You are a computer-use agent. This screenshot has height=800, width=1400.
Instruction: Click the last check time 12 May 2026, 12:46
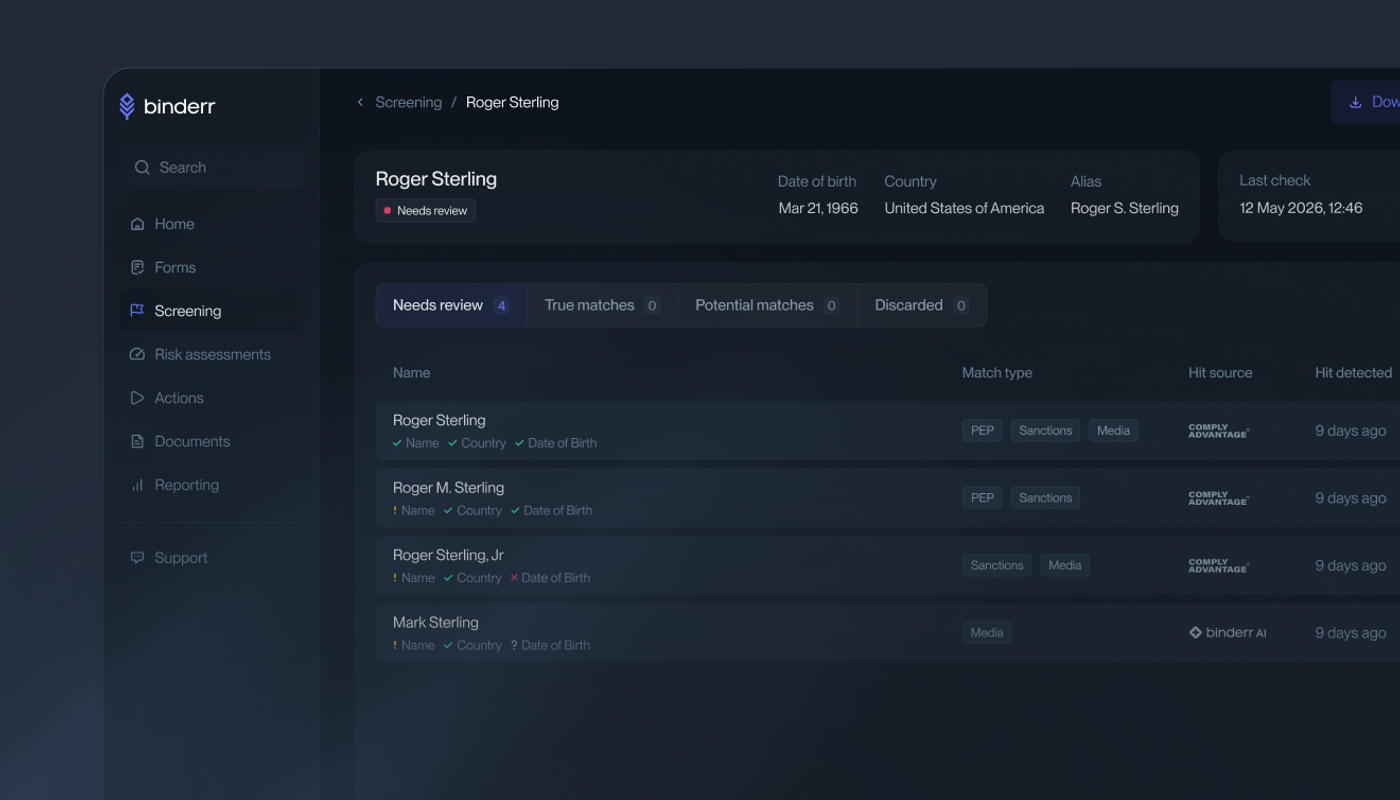[1301, 208]
